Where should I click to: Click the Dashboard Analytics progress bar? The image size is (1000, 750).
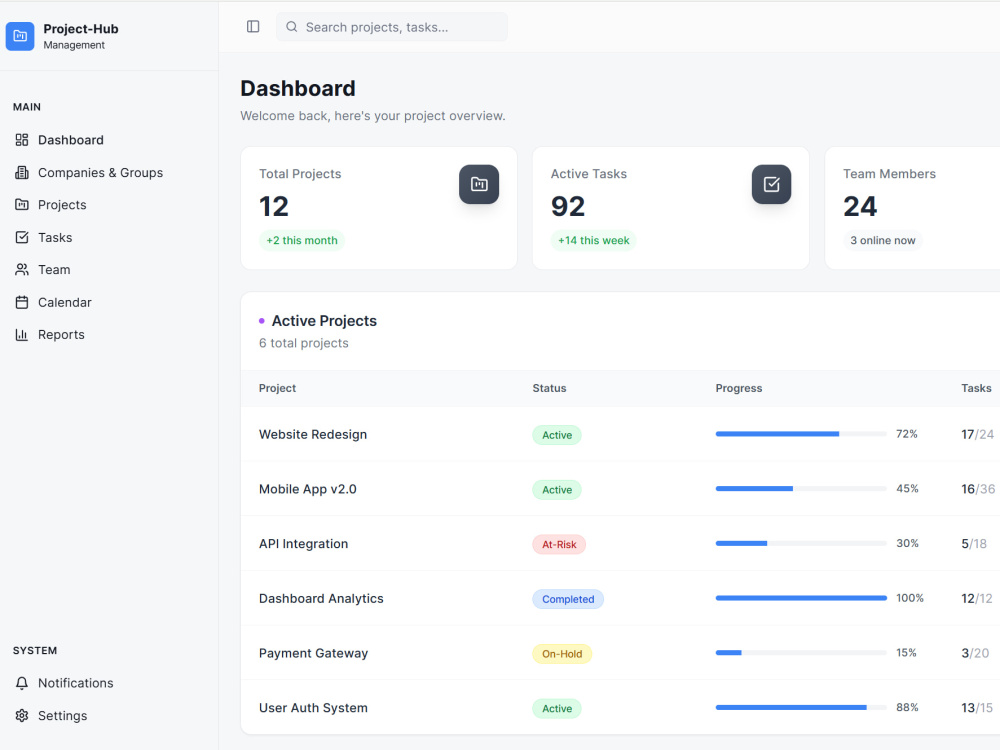pos(801,598)
